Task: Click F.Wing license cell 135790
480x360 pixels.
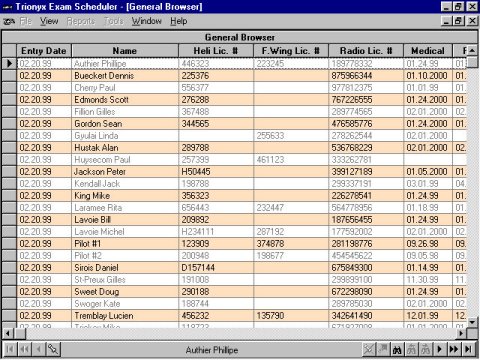Action: point(291,316)
